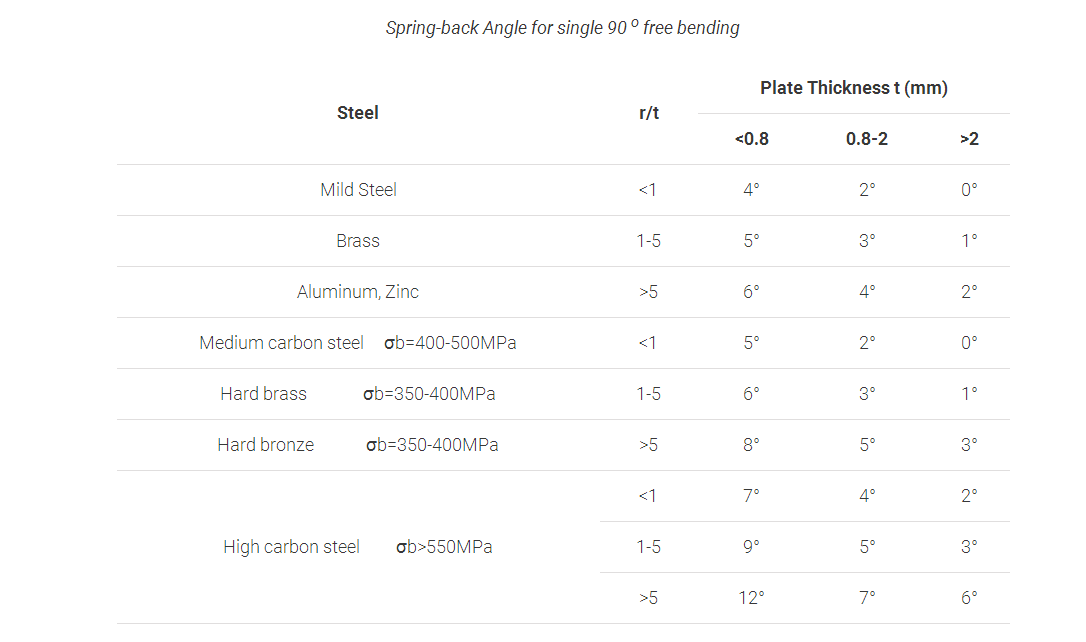The image size is (1086, 642).
Task: Open the Aluminum, Zinc link
Action: click(x=358, y=292)
